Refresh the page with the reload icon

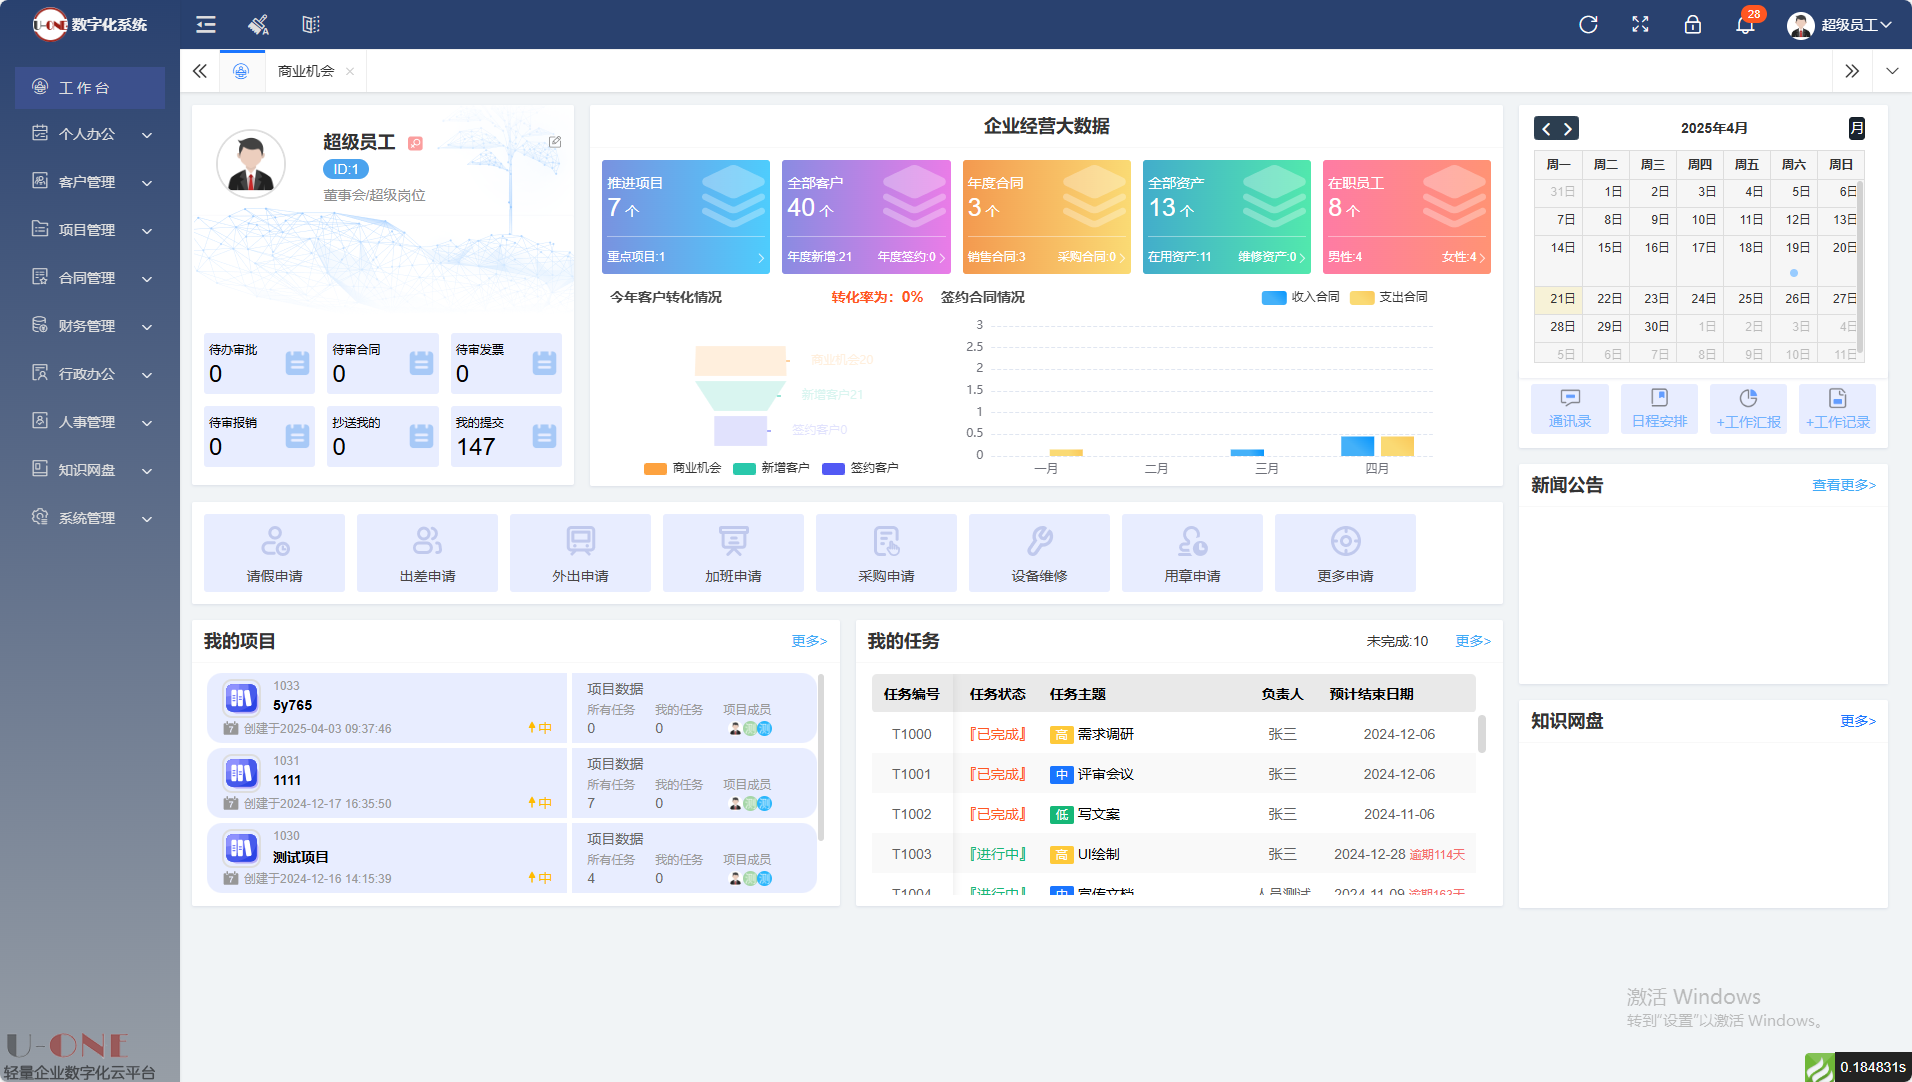tap(1588, 24)
